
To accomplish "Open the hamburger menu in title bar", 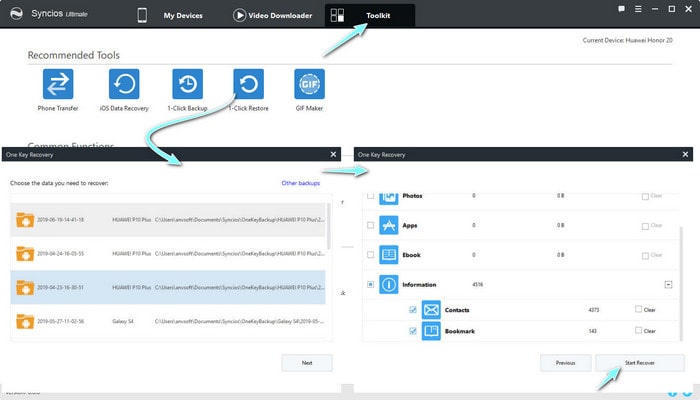I will click(638, 9).
